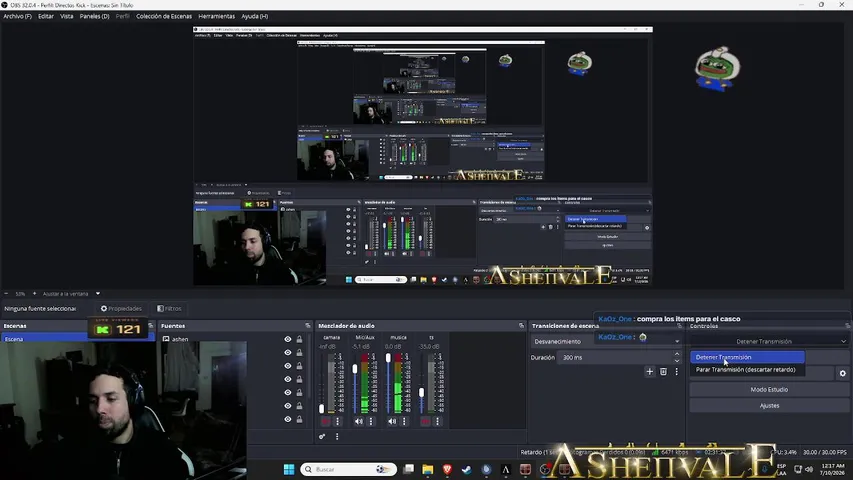Open the gear settings icon in Controles
The height and width of the screenshot is (480, 853).
click(x=843, y=373)
